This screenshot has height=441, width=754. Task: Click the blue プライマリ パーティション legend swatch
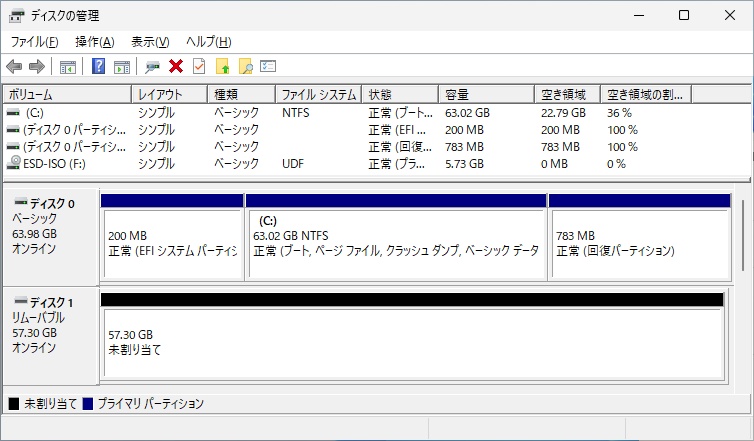(x=88, y=403)
